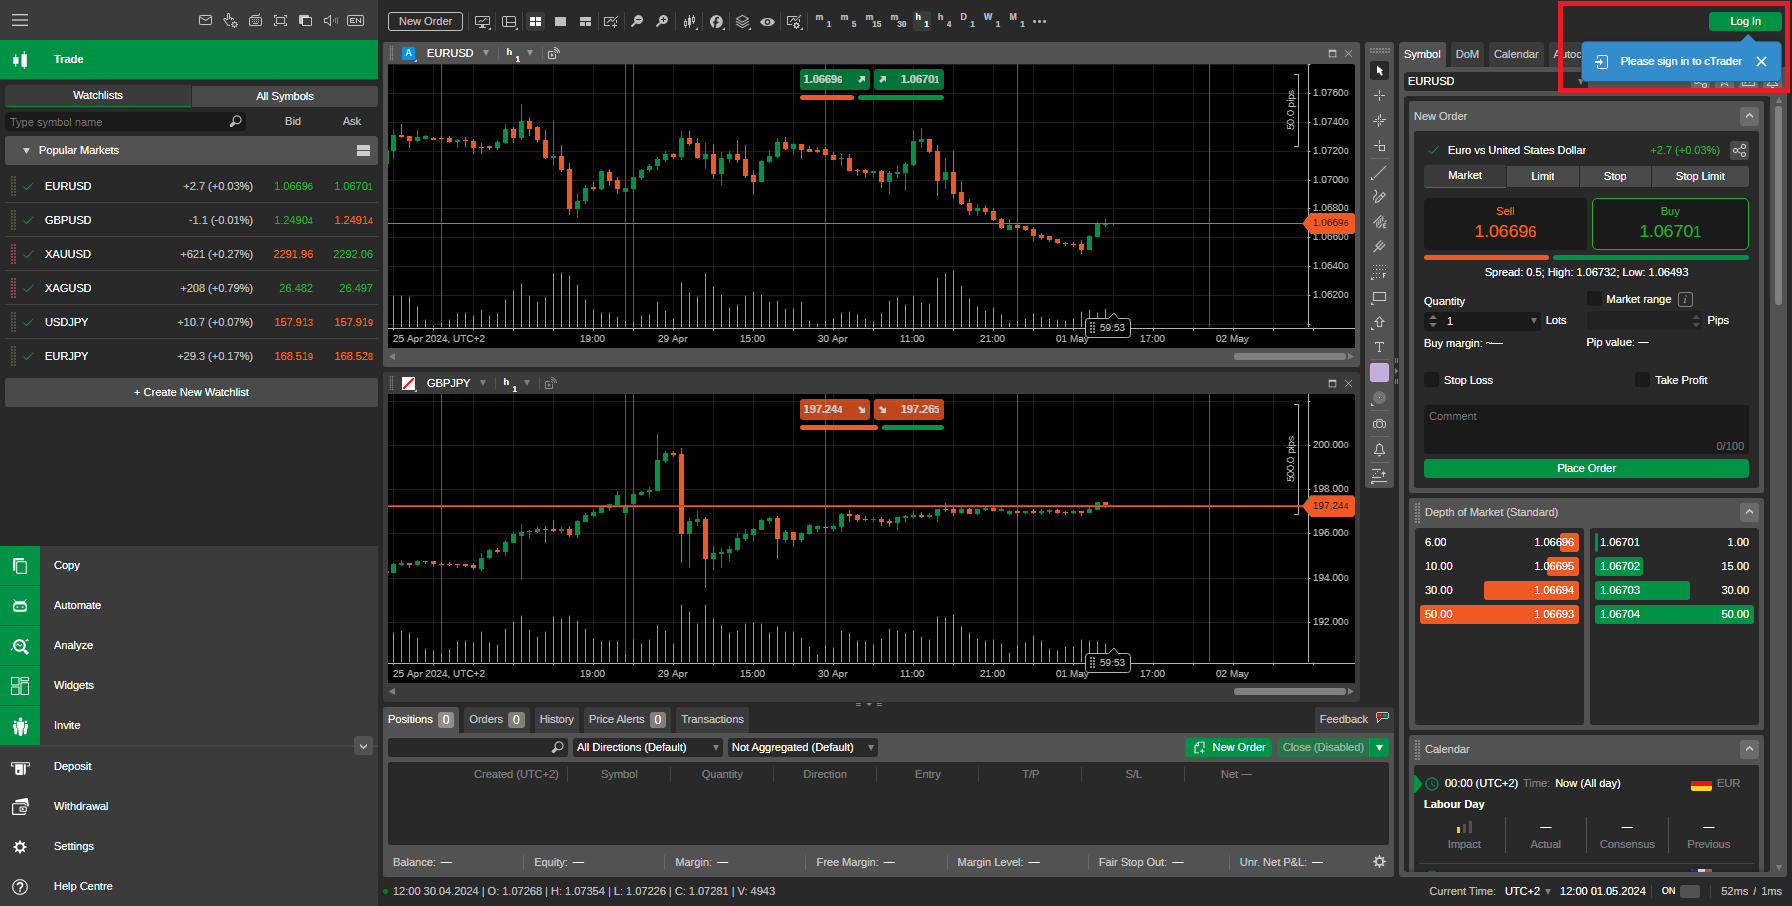Select the trend line drawing tool

(1379, 173)
